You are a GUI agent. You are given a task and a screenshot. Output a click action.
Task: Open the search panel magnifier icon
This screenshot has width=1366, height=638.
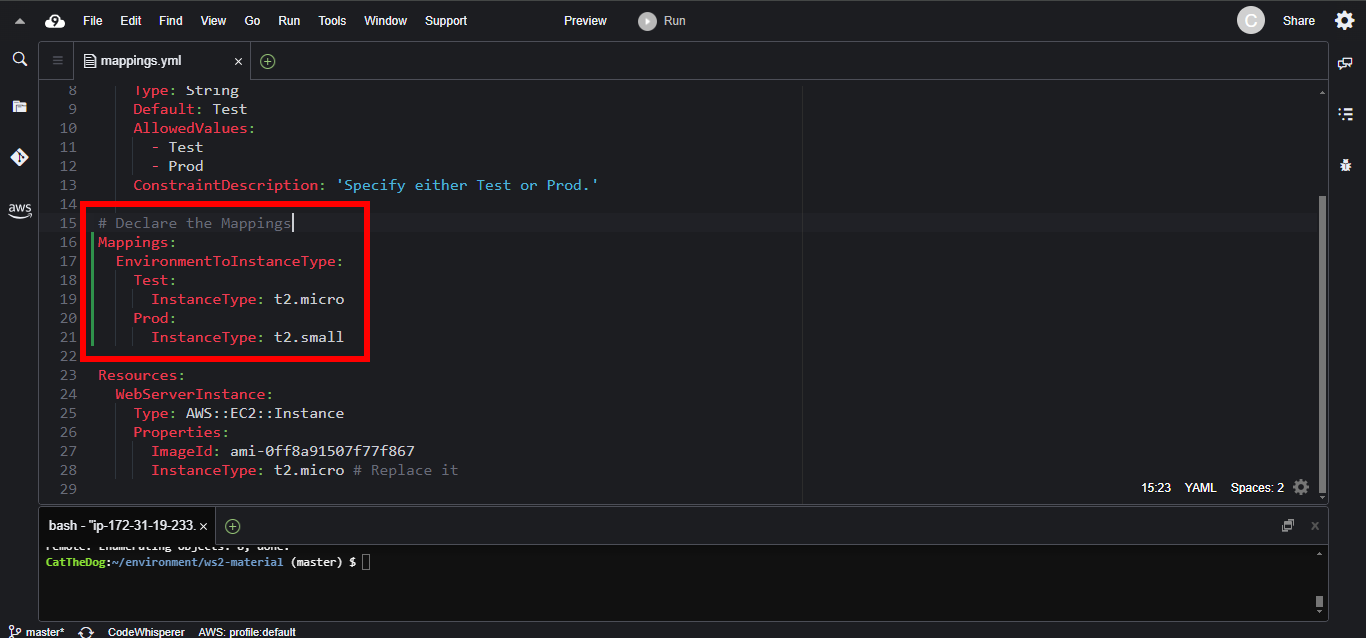click(19, 60)
